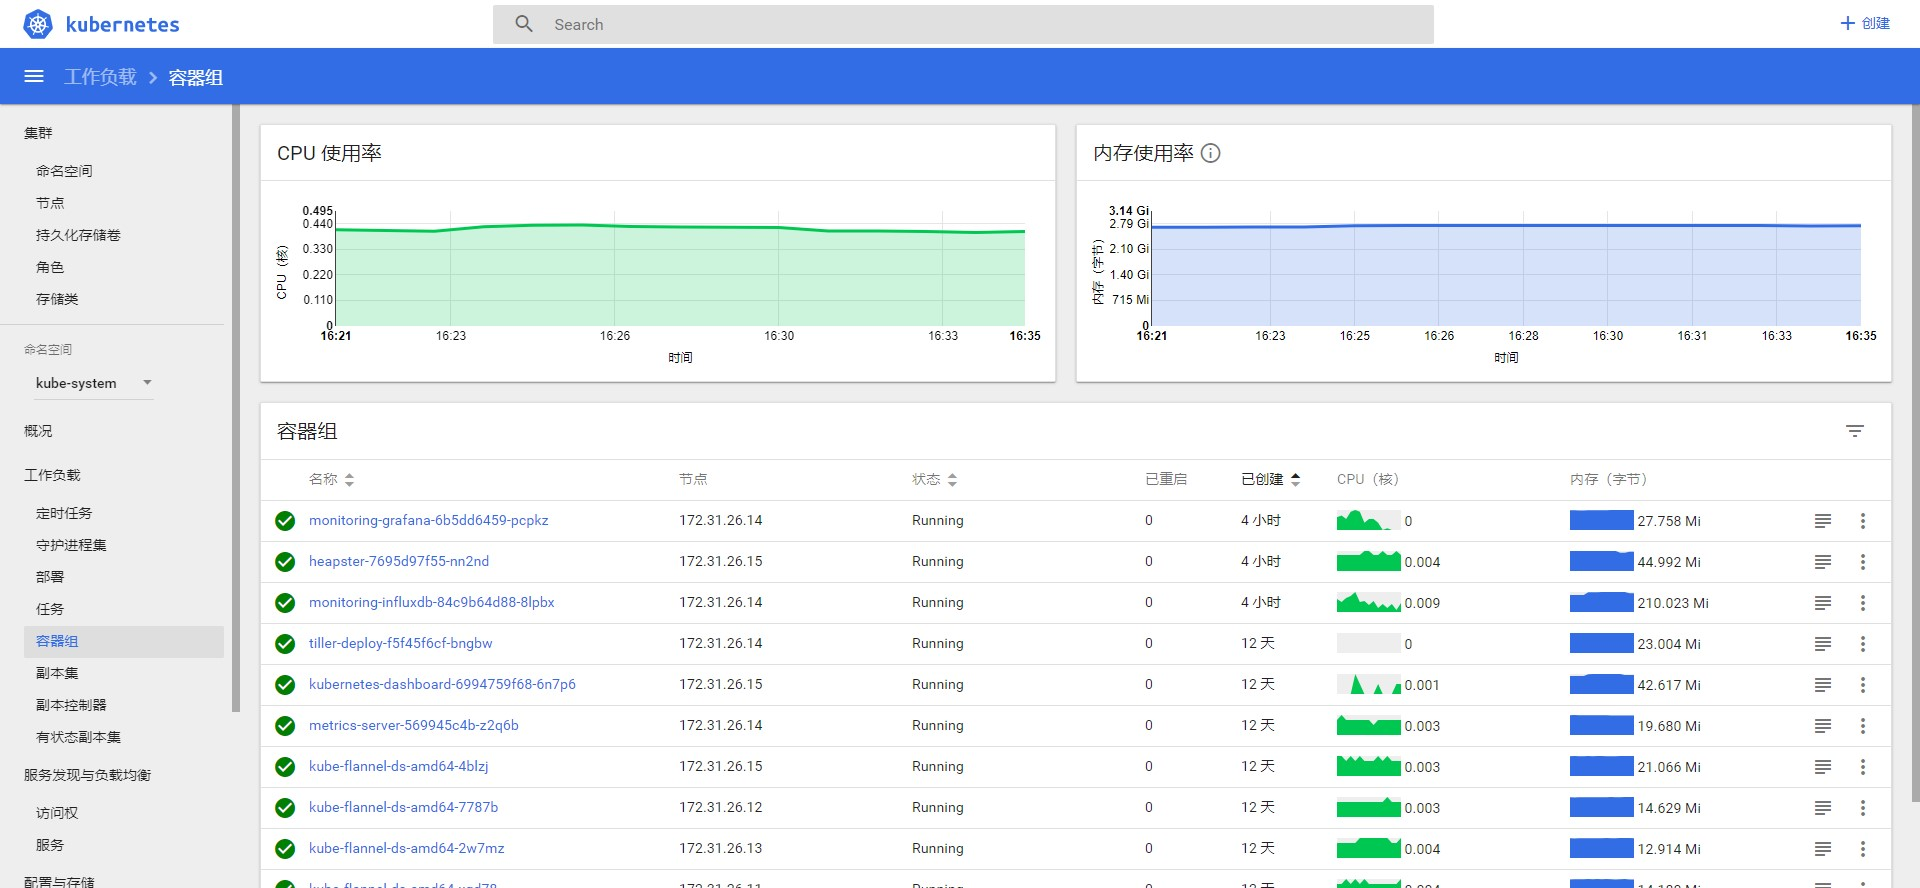Open 任务 jobs in the sidebar
1920x888 pixels.
pyautogui.click(x=50, y=609)
